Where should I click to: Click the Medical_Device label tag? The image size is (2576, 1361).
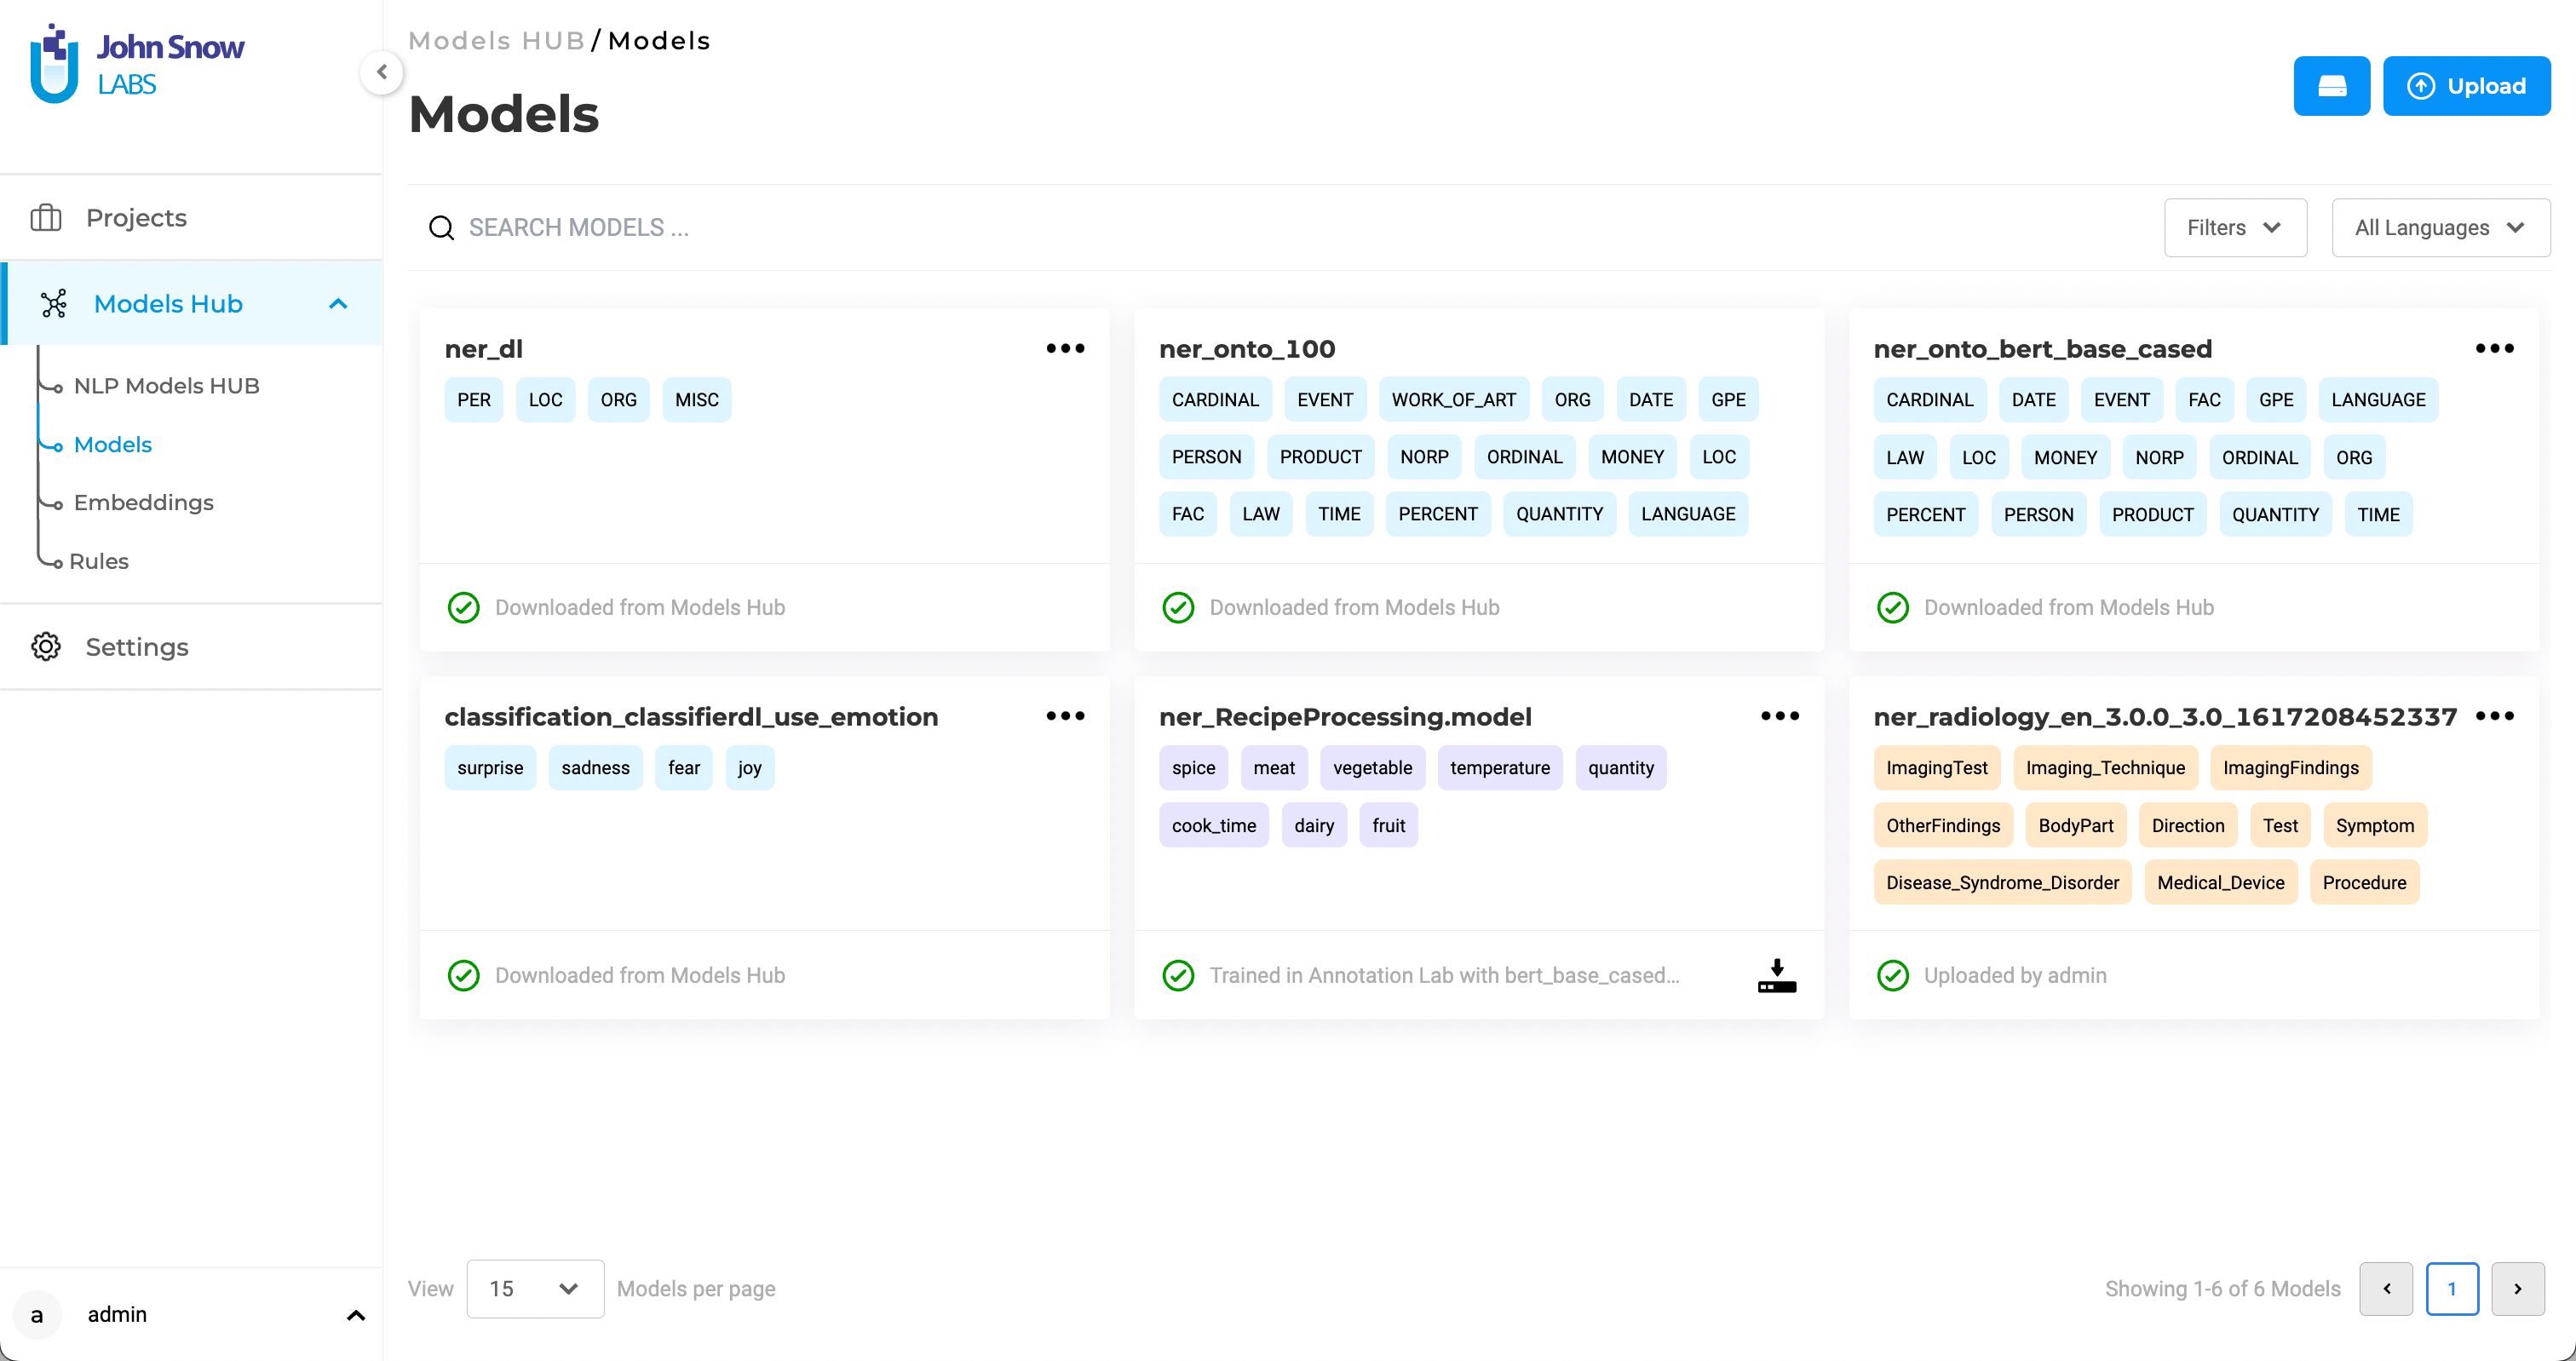point(2220,883)
